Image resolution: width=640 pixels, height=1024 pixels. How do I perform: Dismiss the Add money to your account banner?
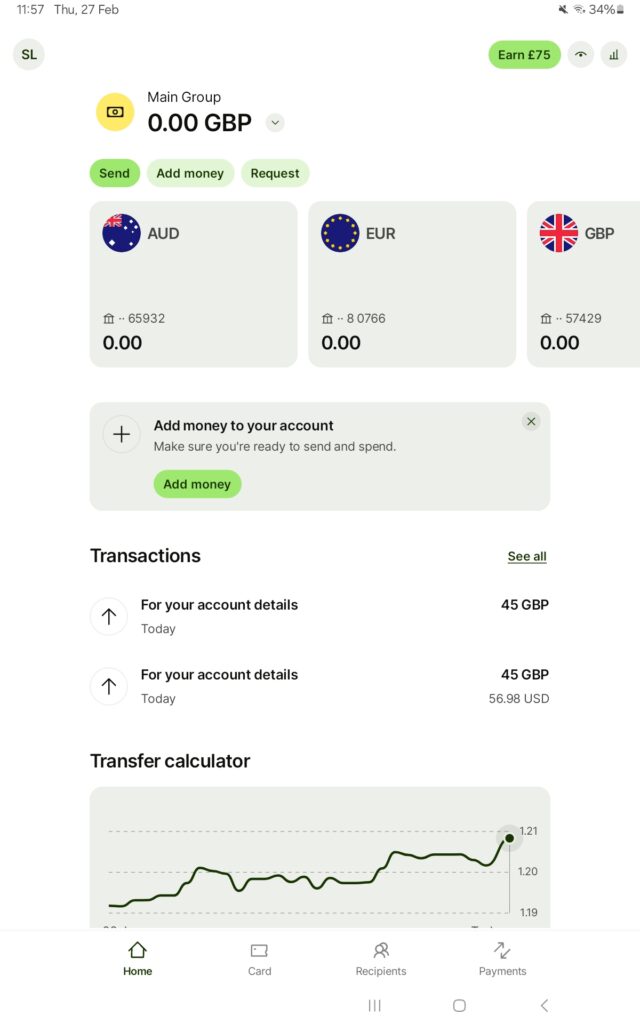tap(531, 422)
